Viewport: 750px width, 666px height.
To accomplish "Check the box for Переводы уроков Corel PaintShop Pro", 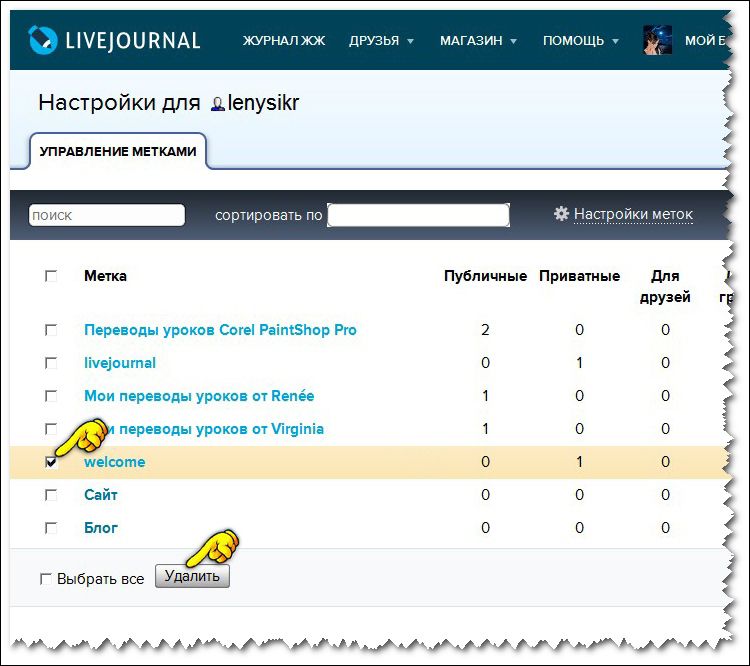I will [51, 330].
